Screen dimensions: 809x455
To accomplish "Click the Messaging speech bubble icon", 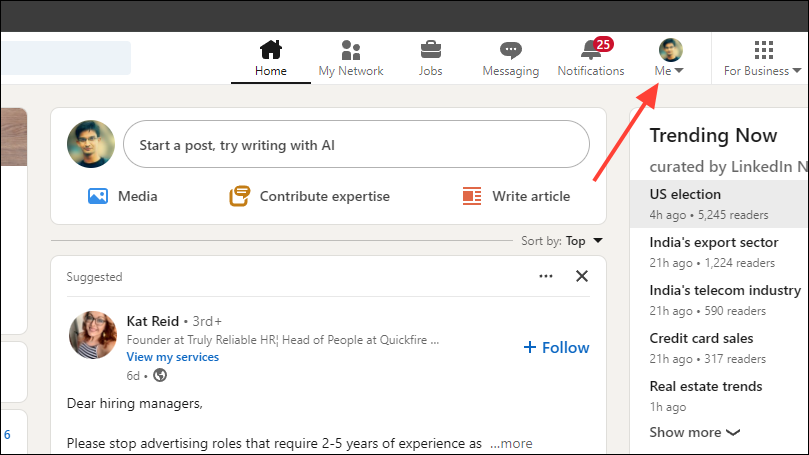I will 511,50.
